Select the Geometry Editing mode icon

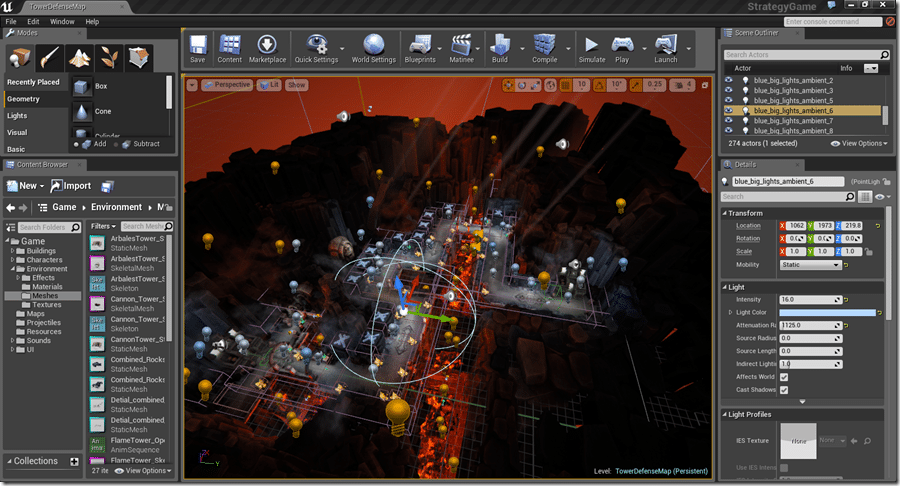coord(138,57)
